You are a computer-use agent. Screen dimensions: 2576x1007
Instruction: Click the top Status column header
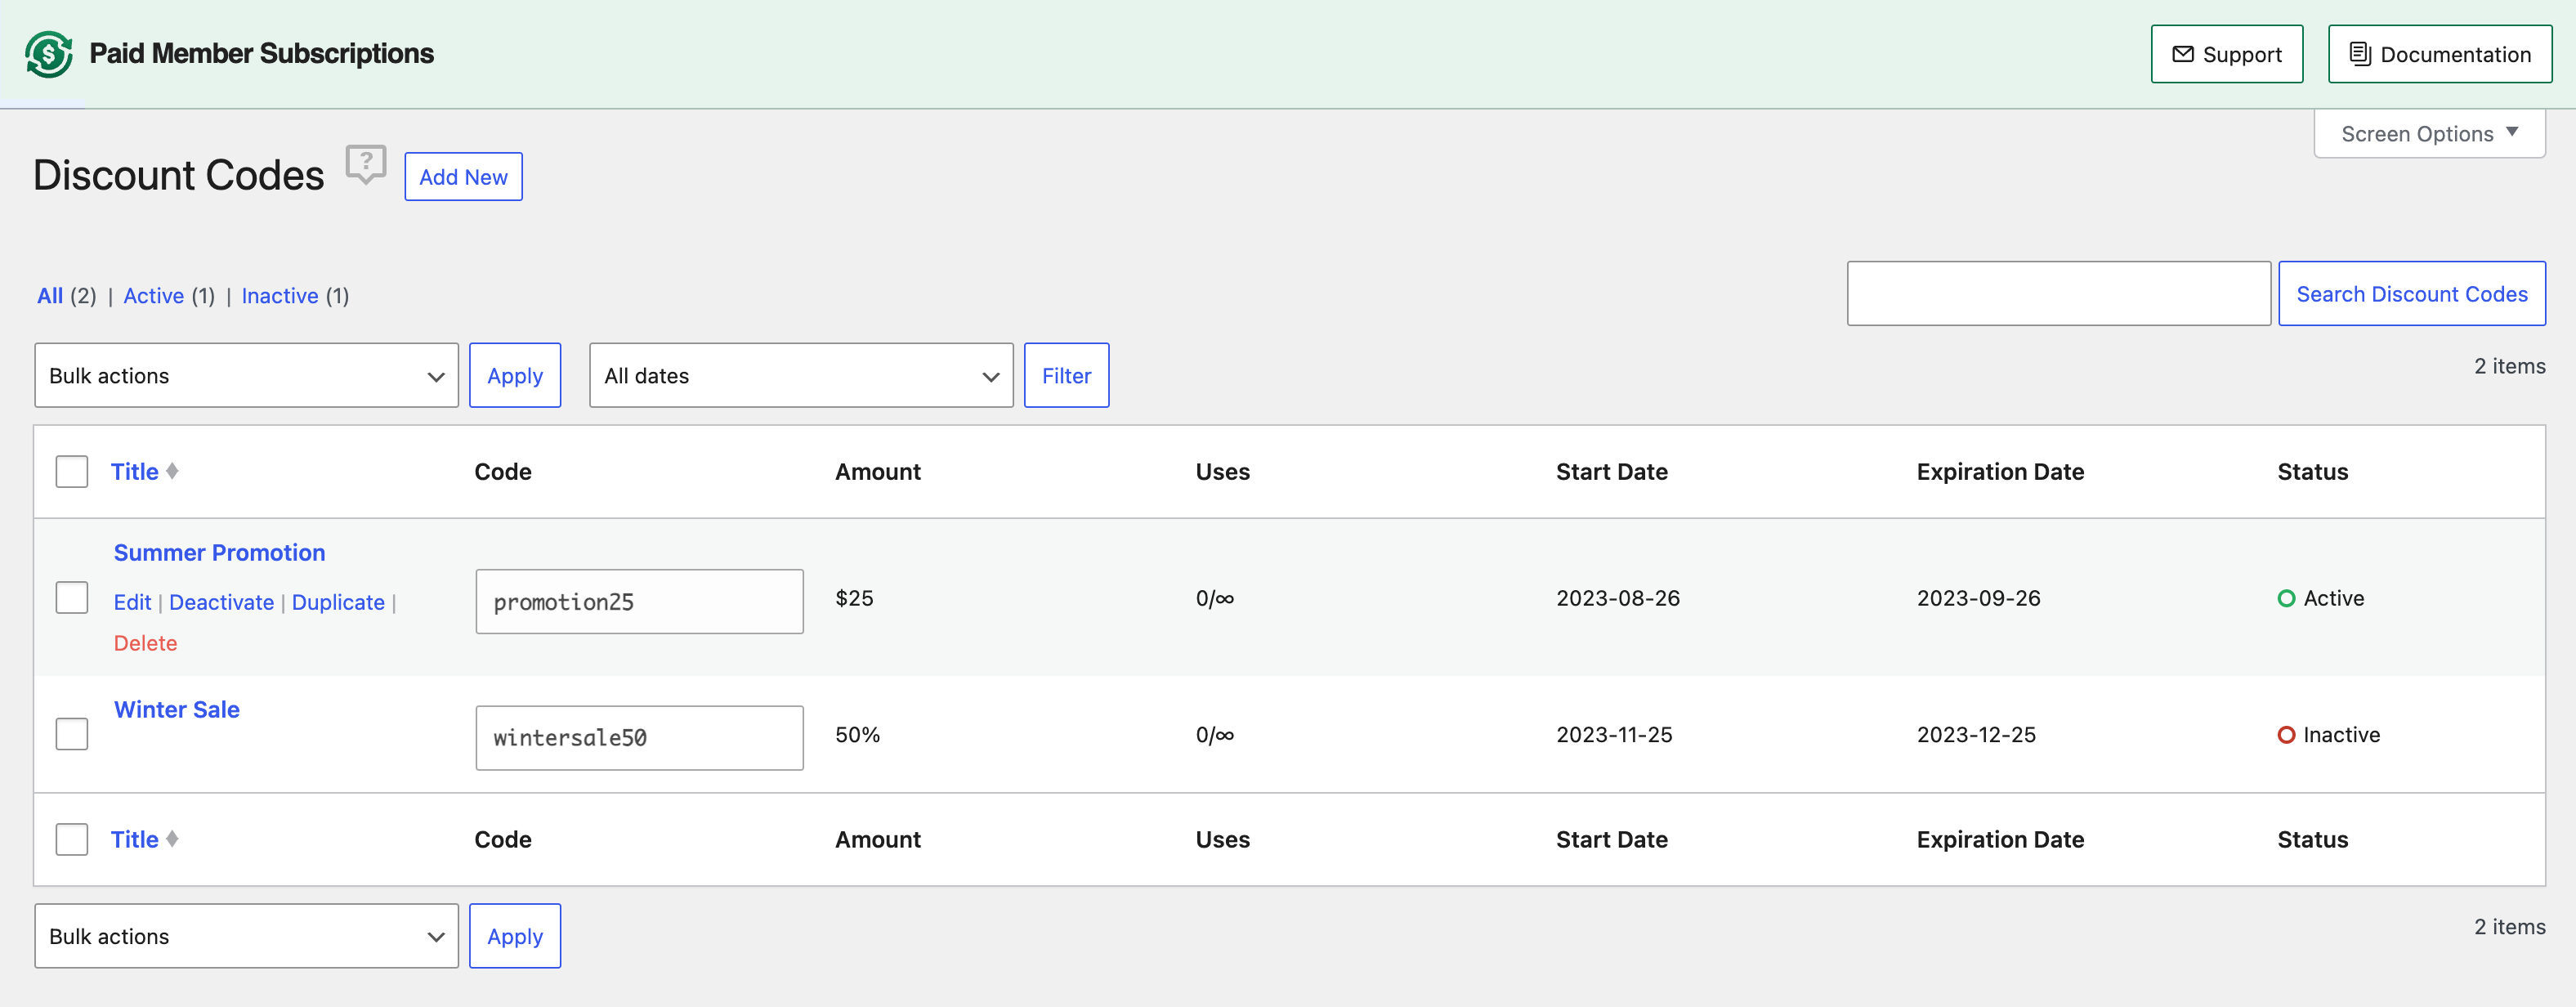coord(2312,471)
